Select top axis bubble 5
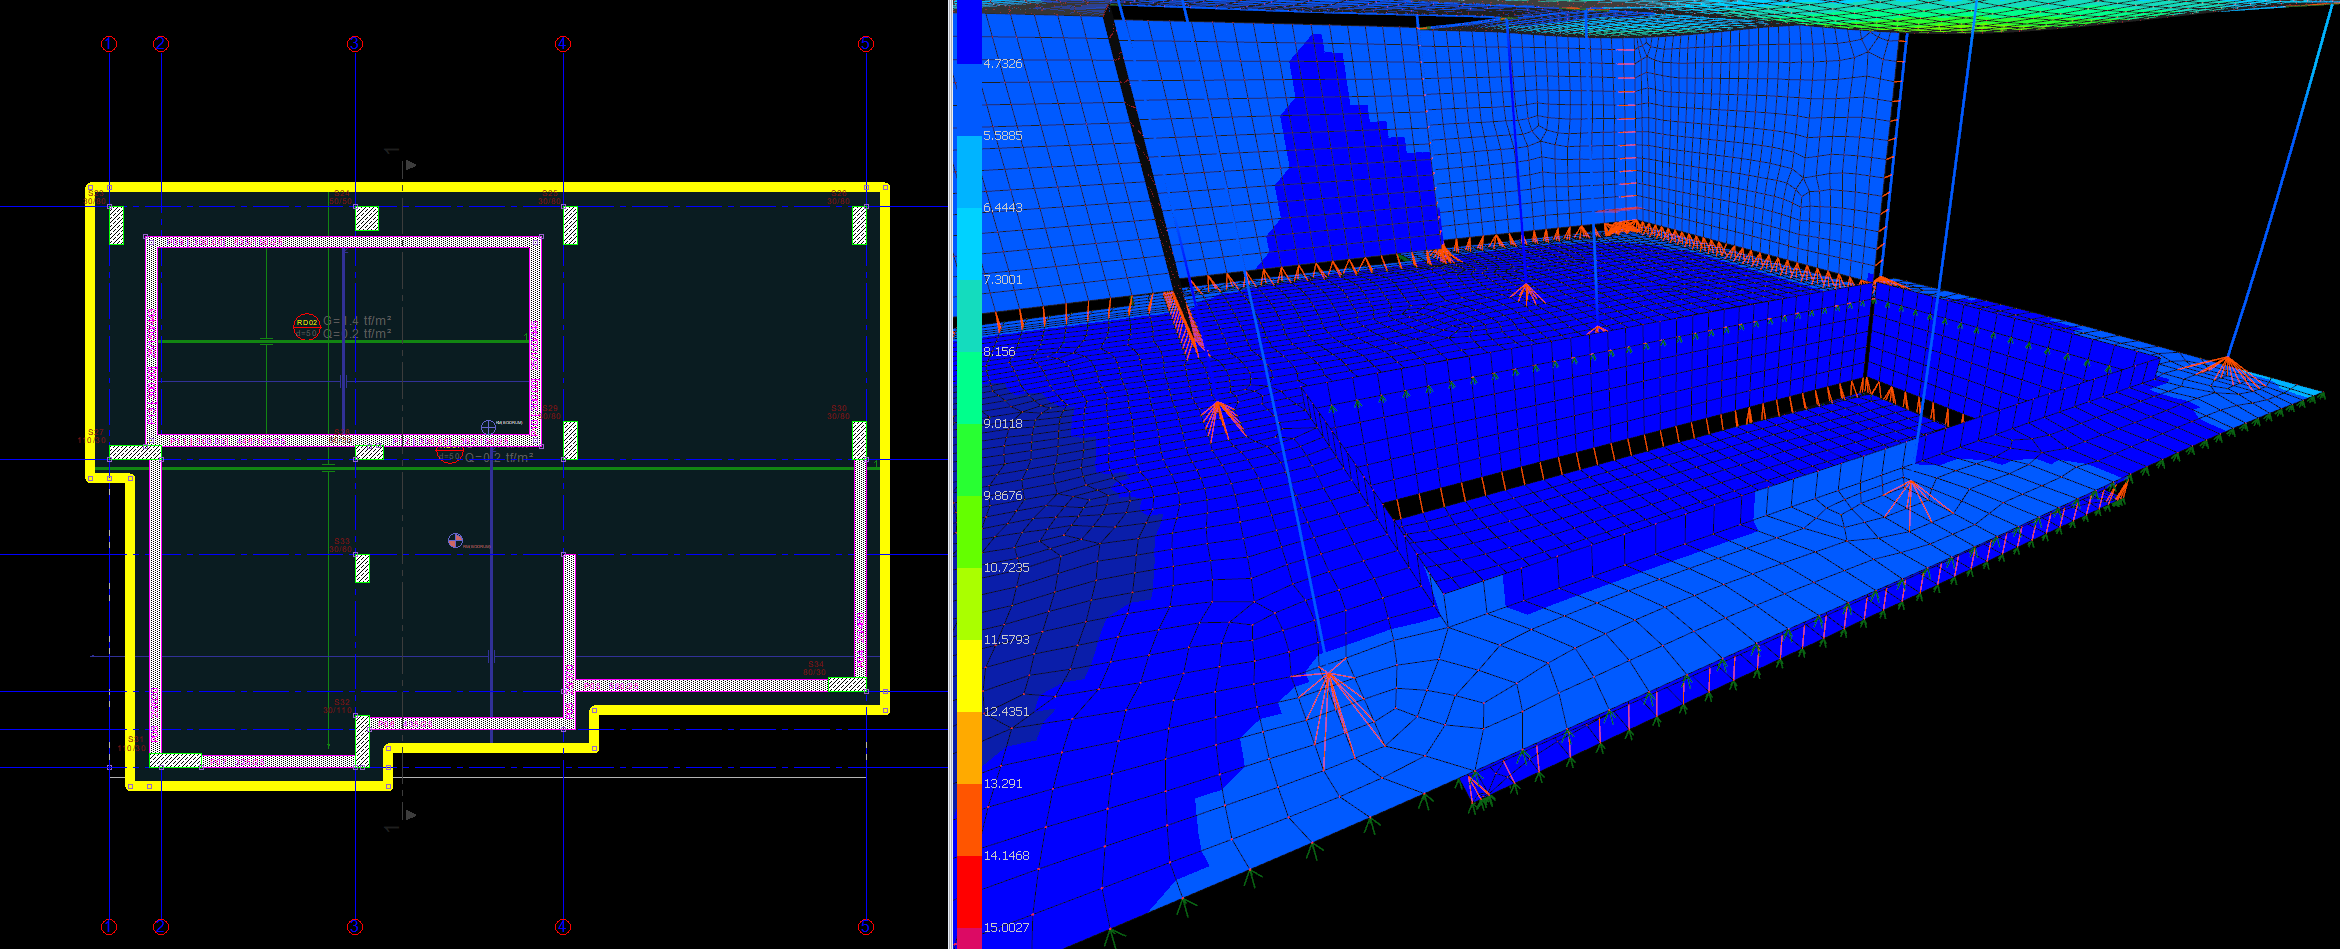 click(866, 44)
